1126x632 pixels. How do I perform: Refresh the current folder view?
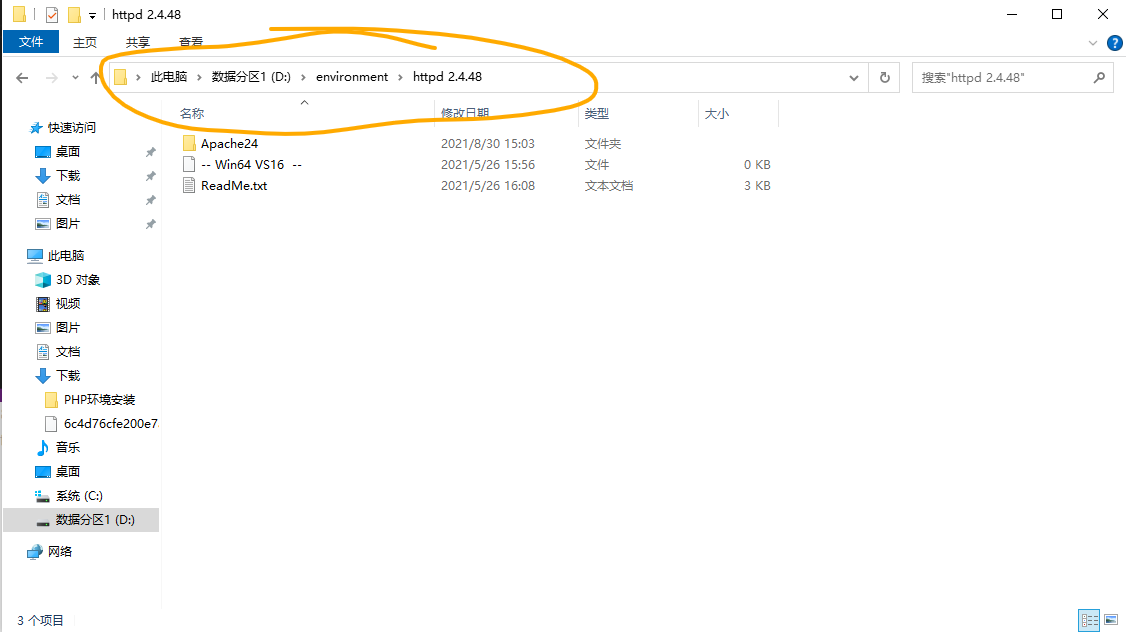tap(885, 78)
